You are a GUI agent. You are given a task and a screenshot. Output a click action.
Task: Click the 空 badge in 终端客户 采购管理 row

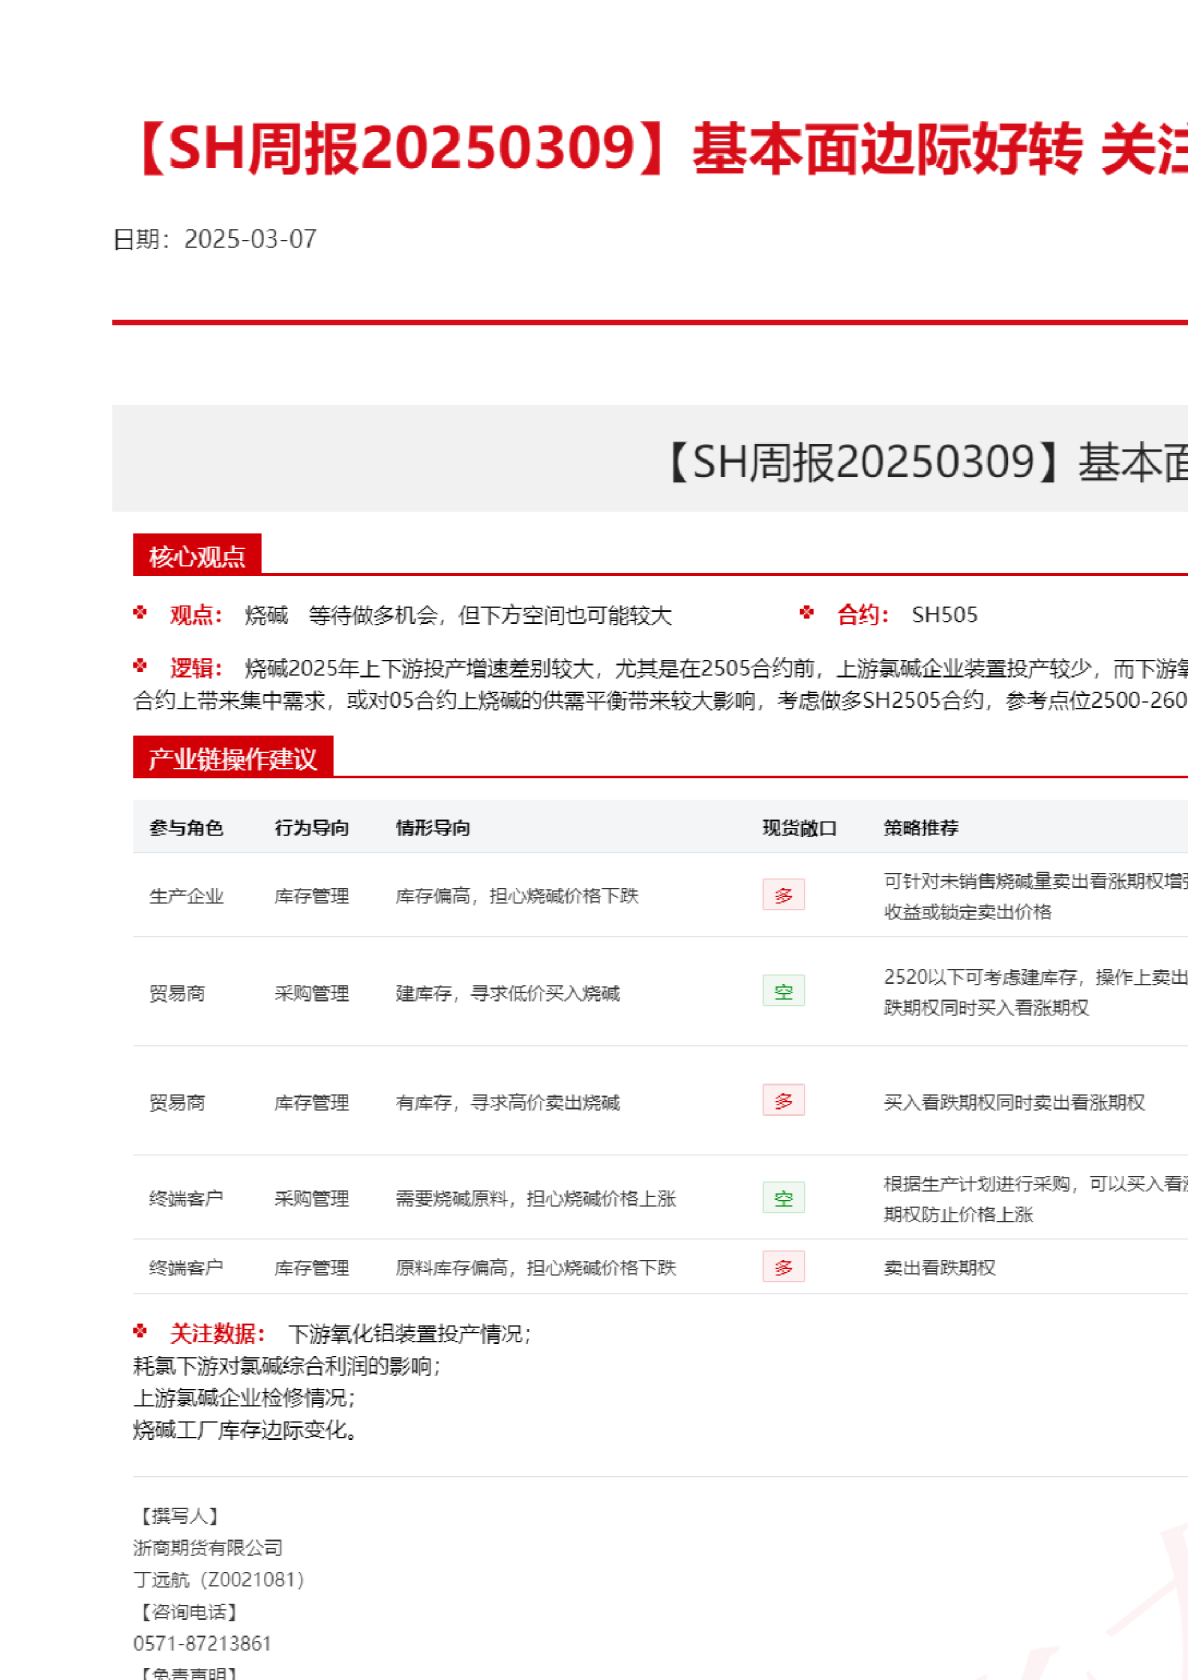tap(783, 1198)
